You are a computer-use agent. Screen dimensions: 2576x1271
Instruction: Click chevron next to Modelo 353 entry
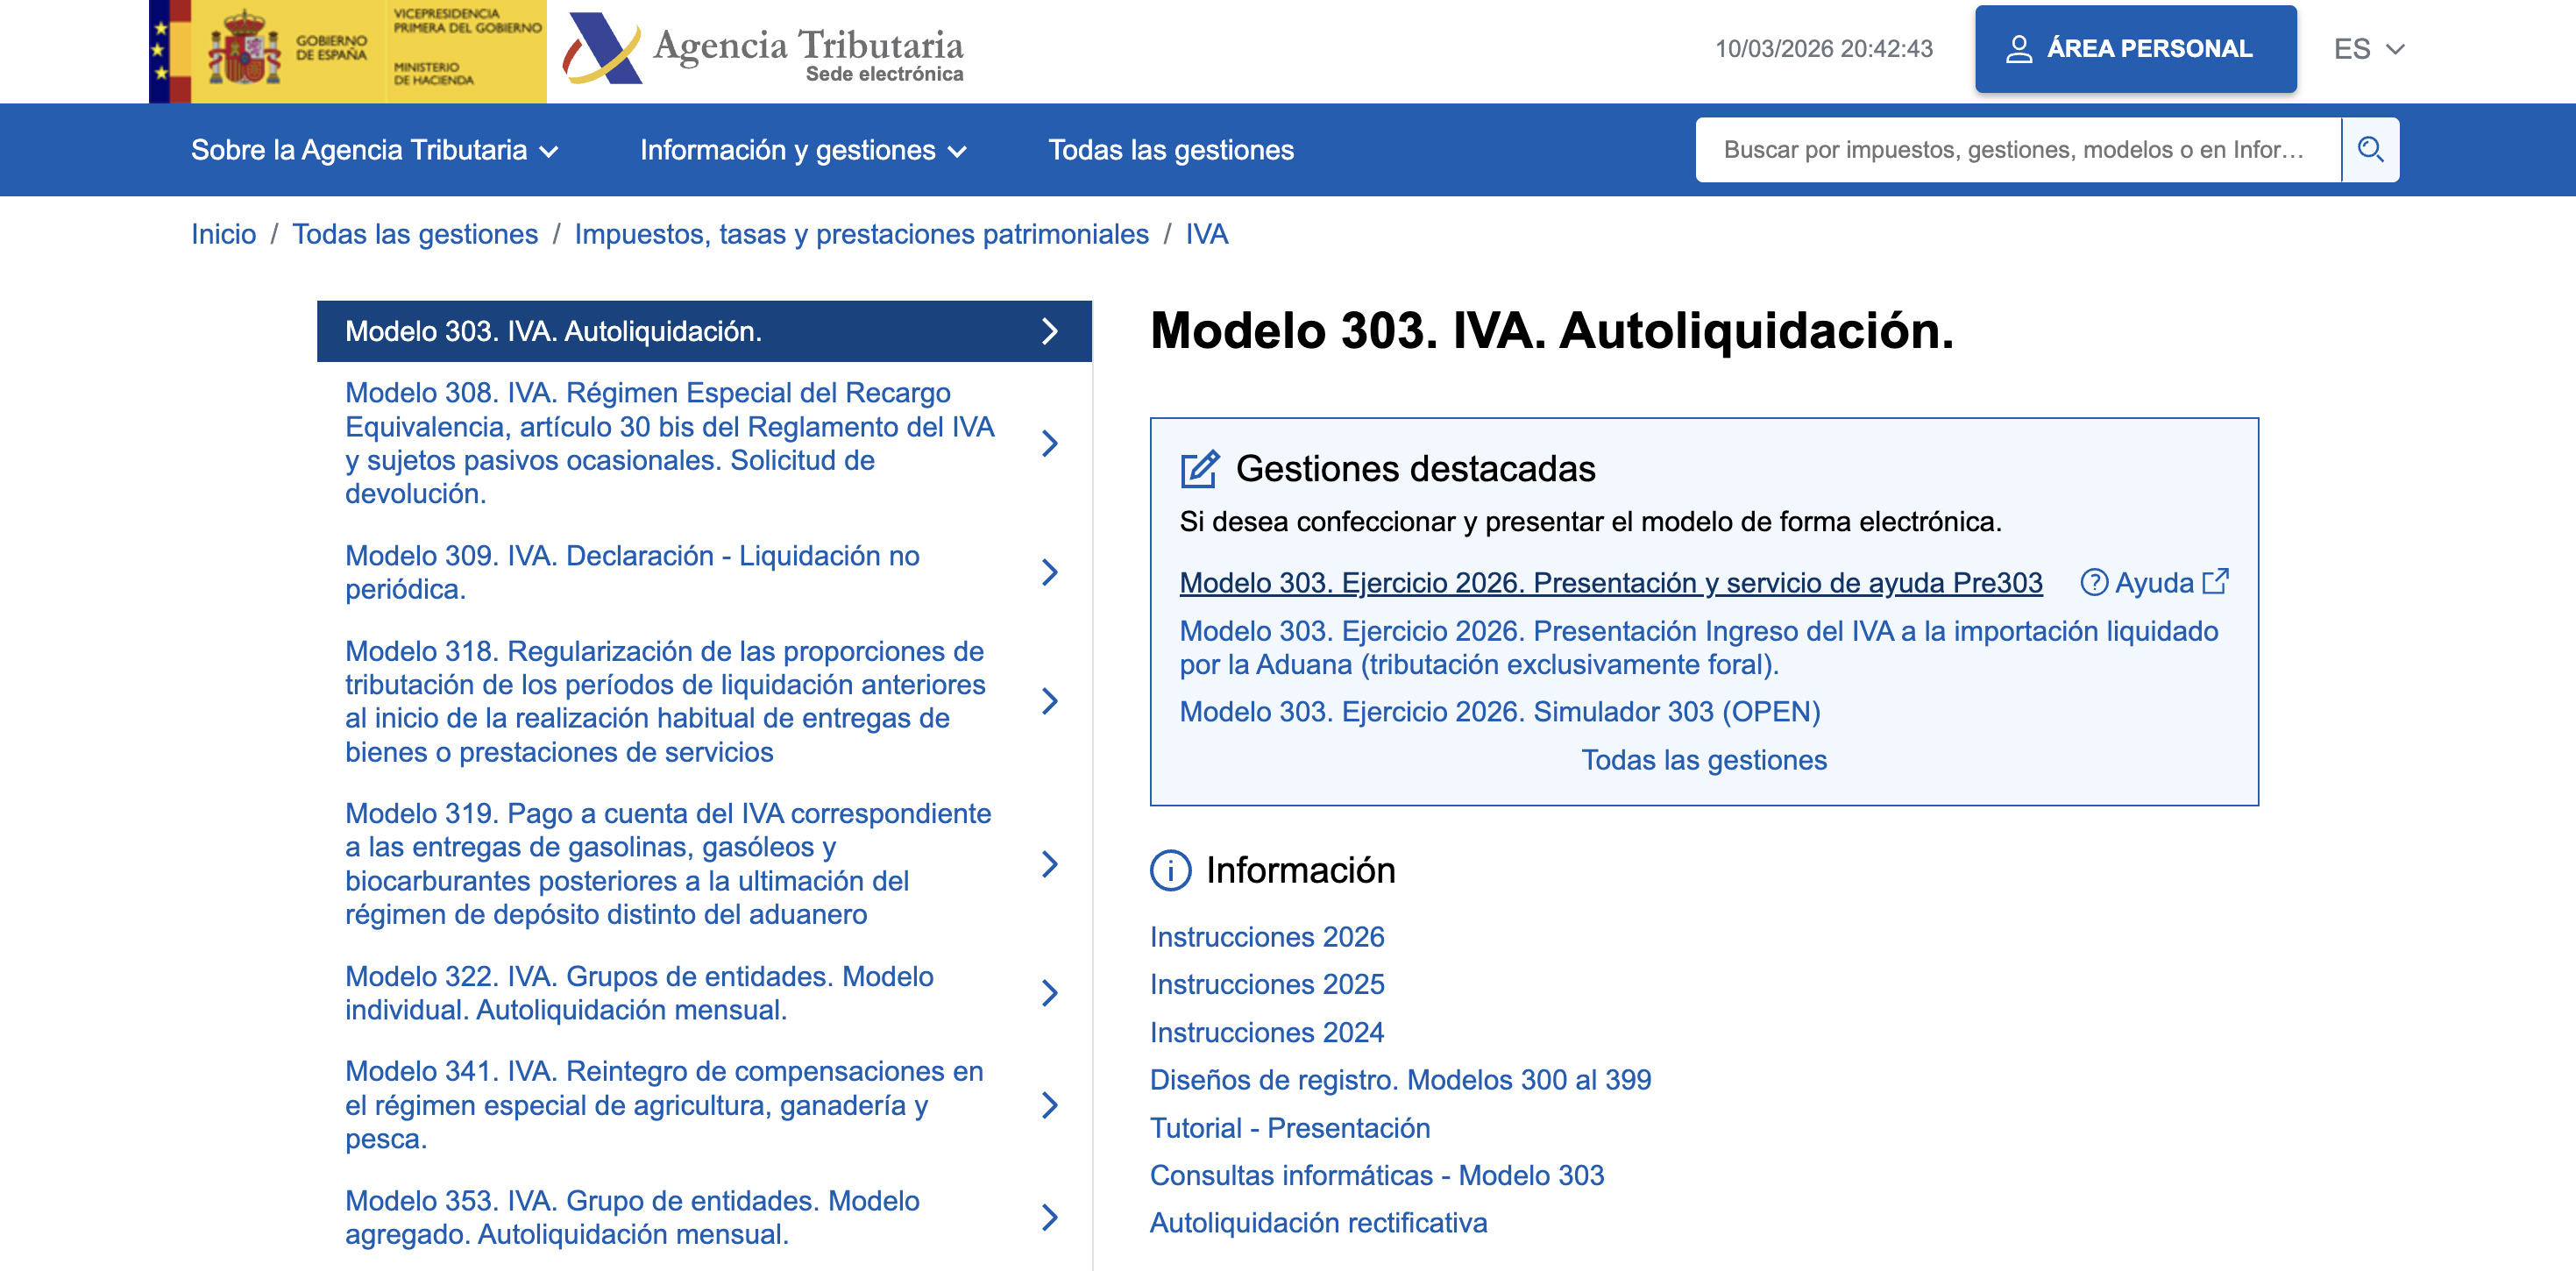coord(1049,1217)
